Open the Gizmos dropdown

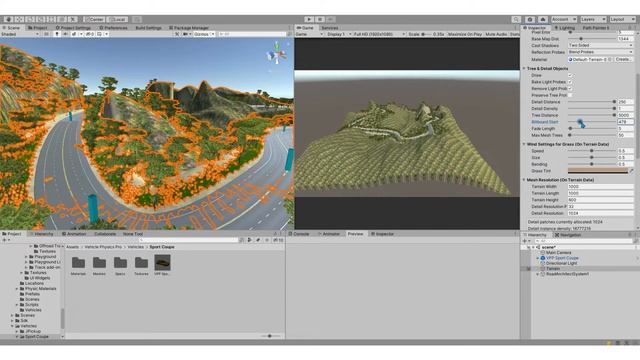(204, 34)
